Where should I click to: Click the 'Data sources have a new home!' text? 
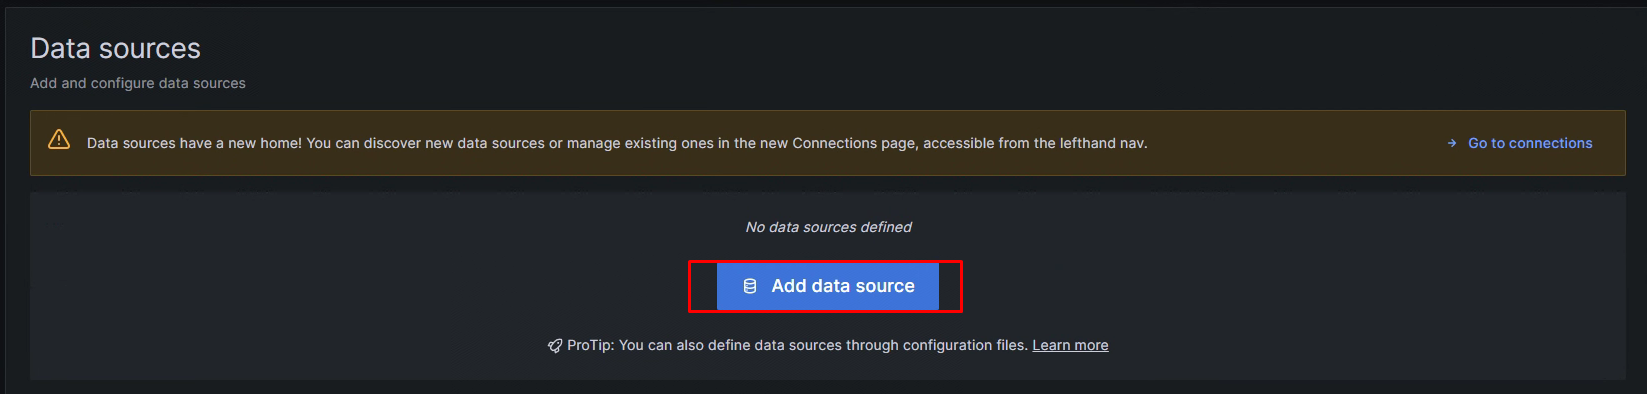pyautogui.click(x=194, y=143)
